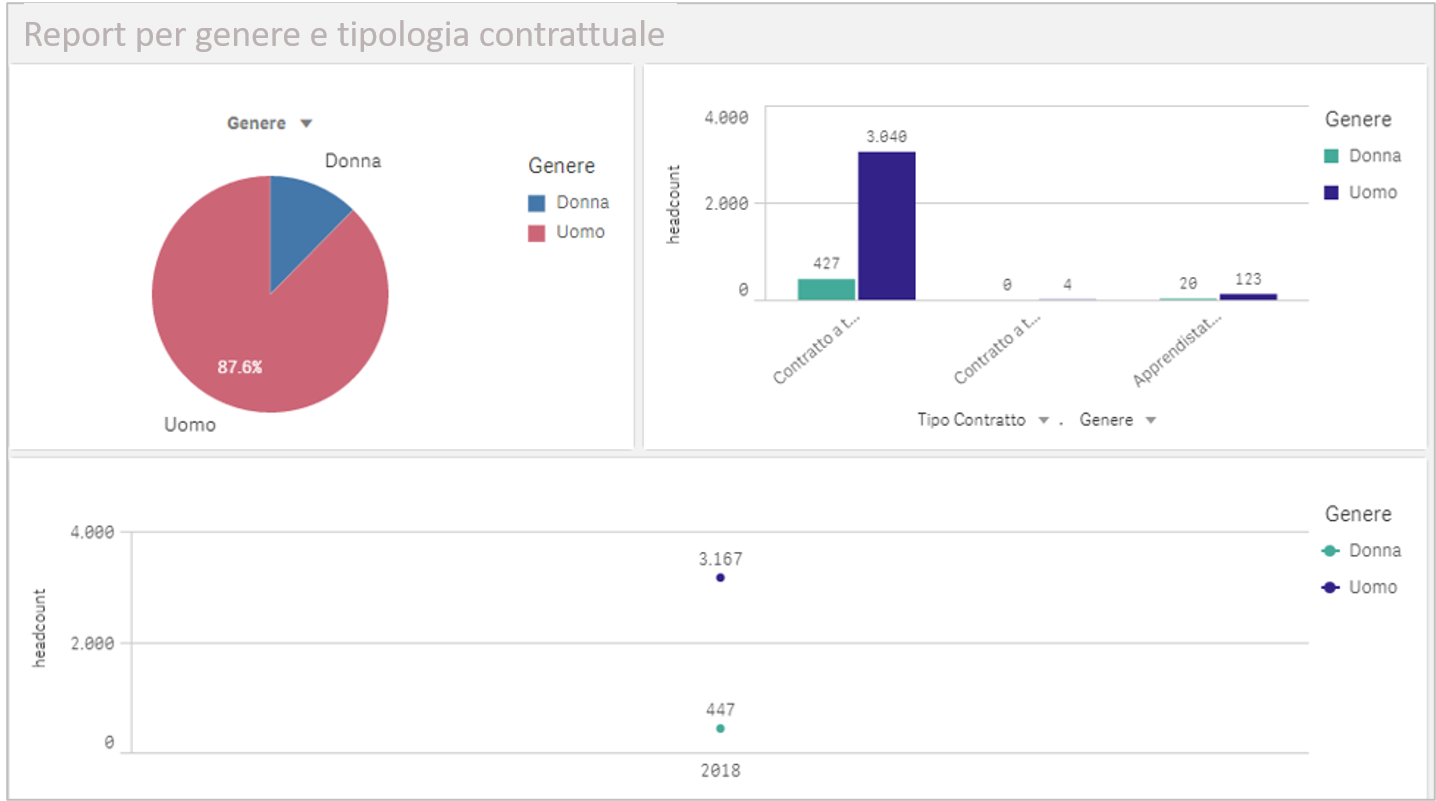
Task: Click the Report per genere e tipologia contrattuale title
Action: tap(344, 34)
